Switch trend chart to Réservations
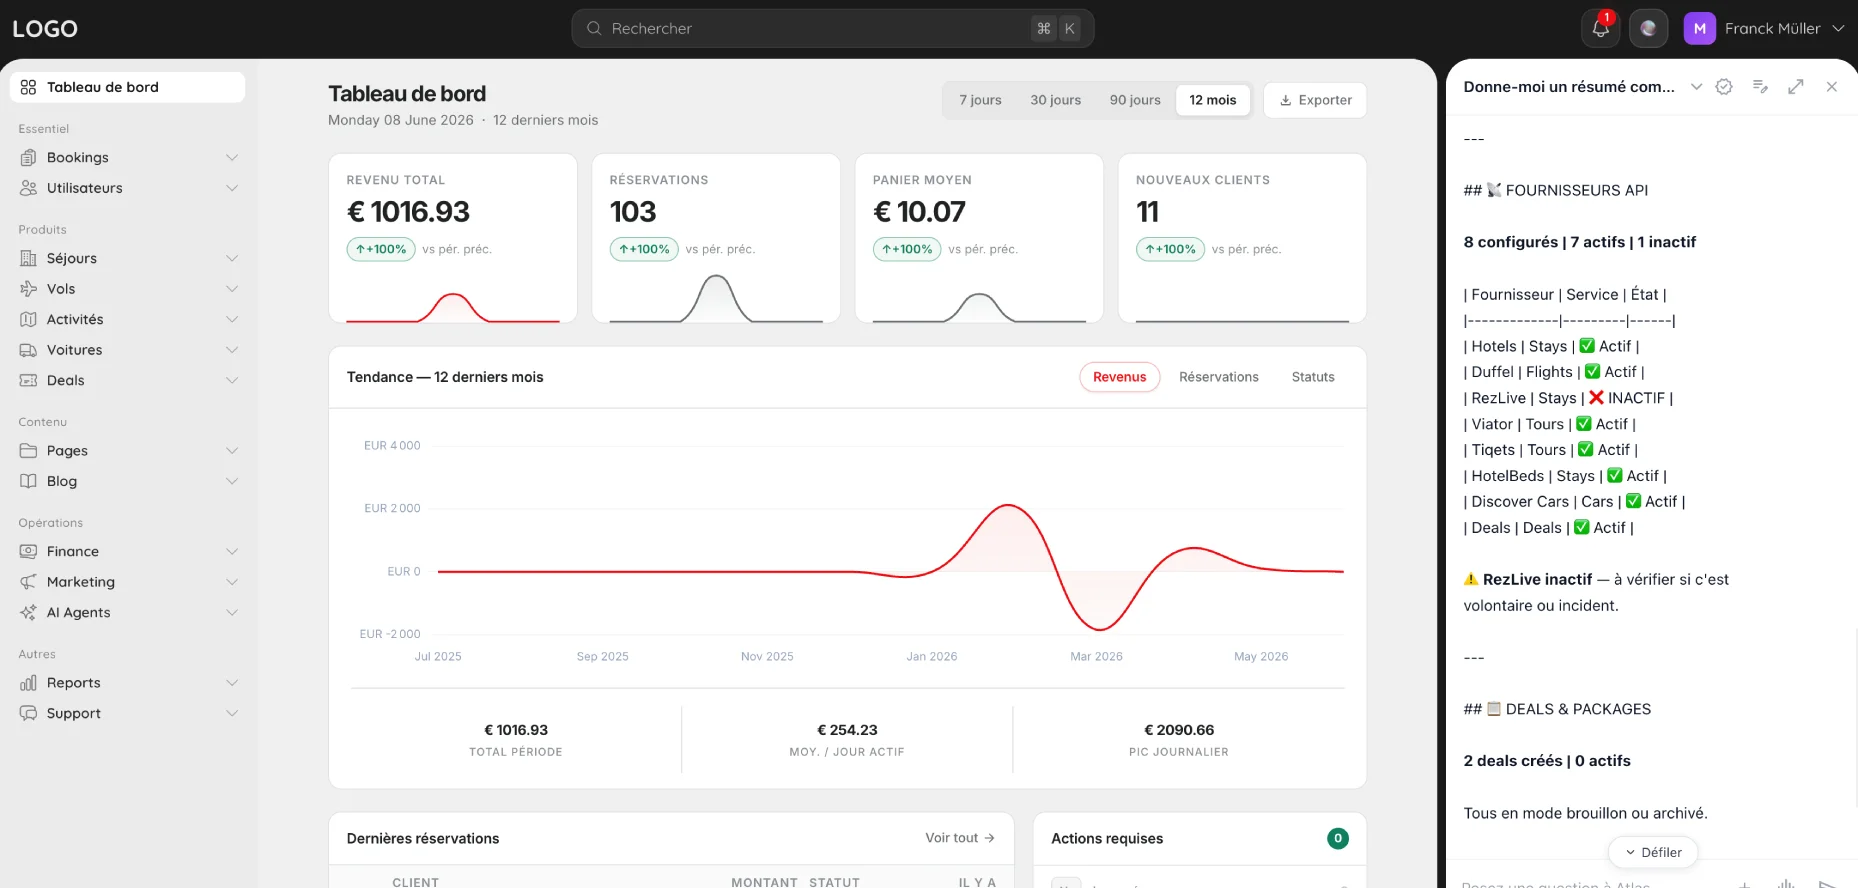 (x=1218, y=377)
